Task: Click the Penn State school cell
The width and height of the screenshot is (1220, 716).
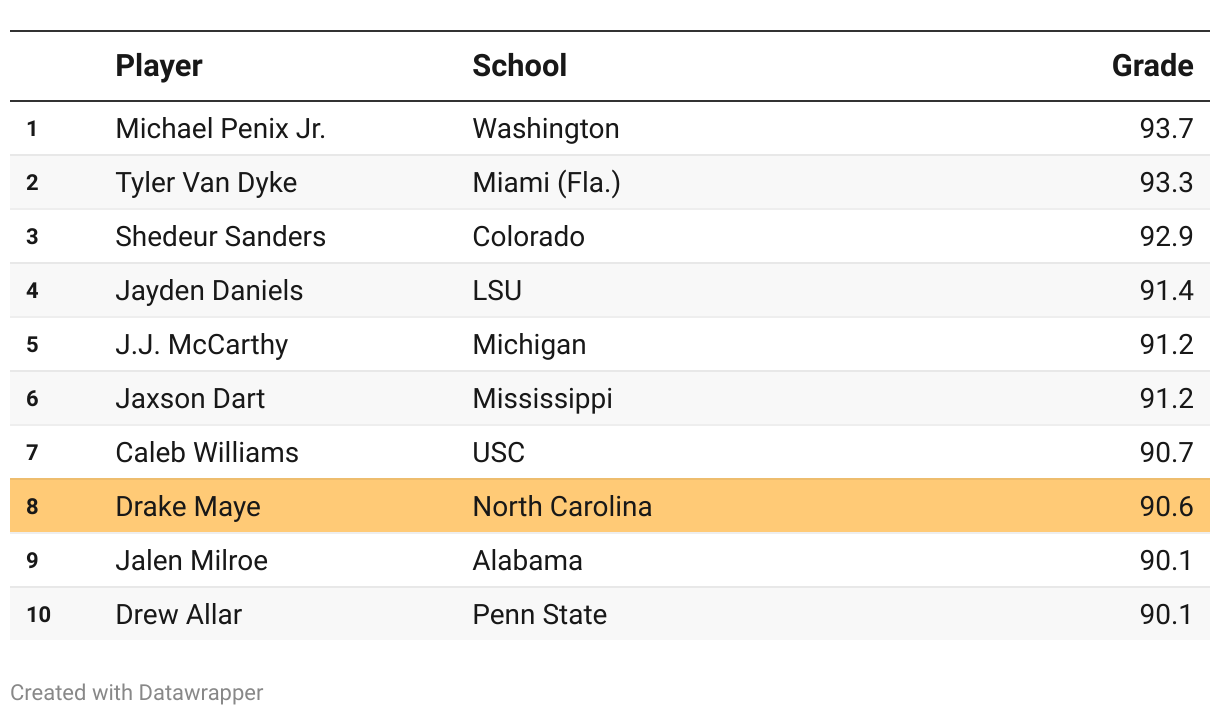Action: (x=539, y=615)
